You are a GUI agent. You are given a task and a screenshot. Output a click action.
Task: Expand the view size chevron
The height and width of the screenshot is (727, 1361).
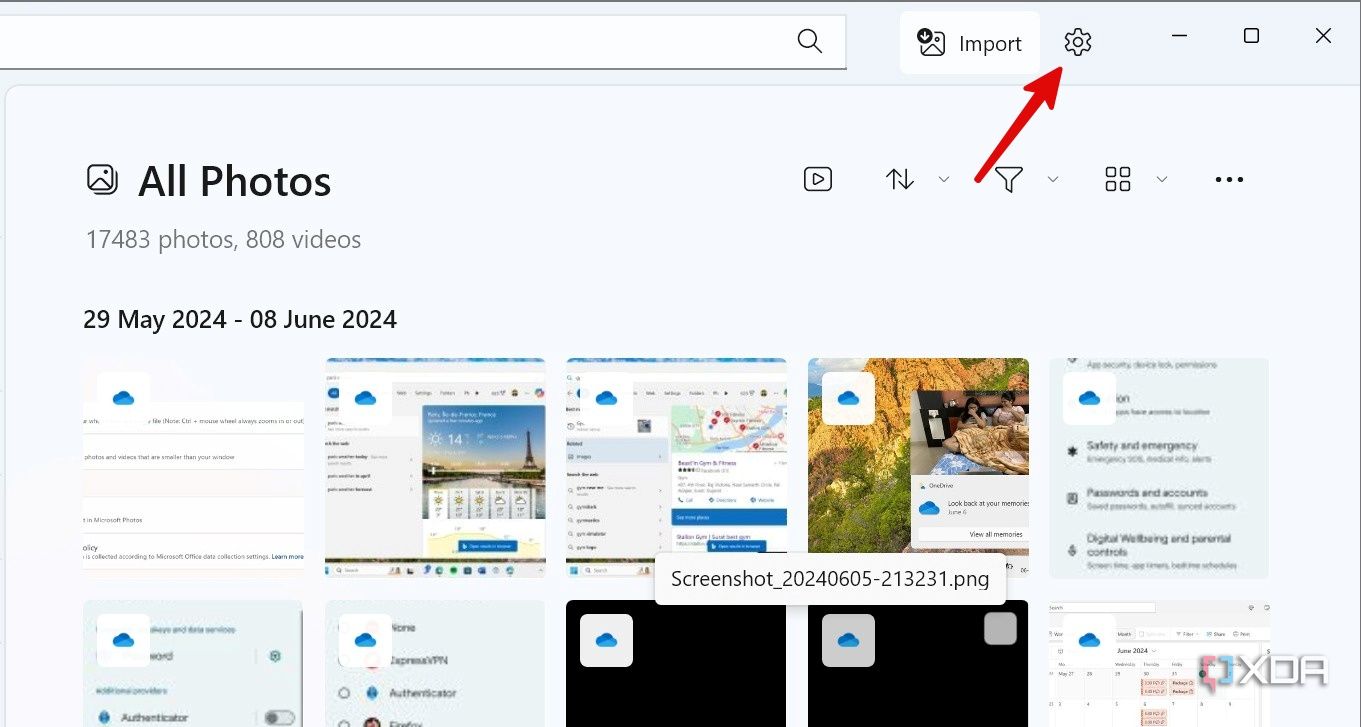pos(1161,179)
